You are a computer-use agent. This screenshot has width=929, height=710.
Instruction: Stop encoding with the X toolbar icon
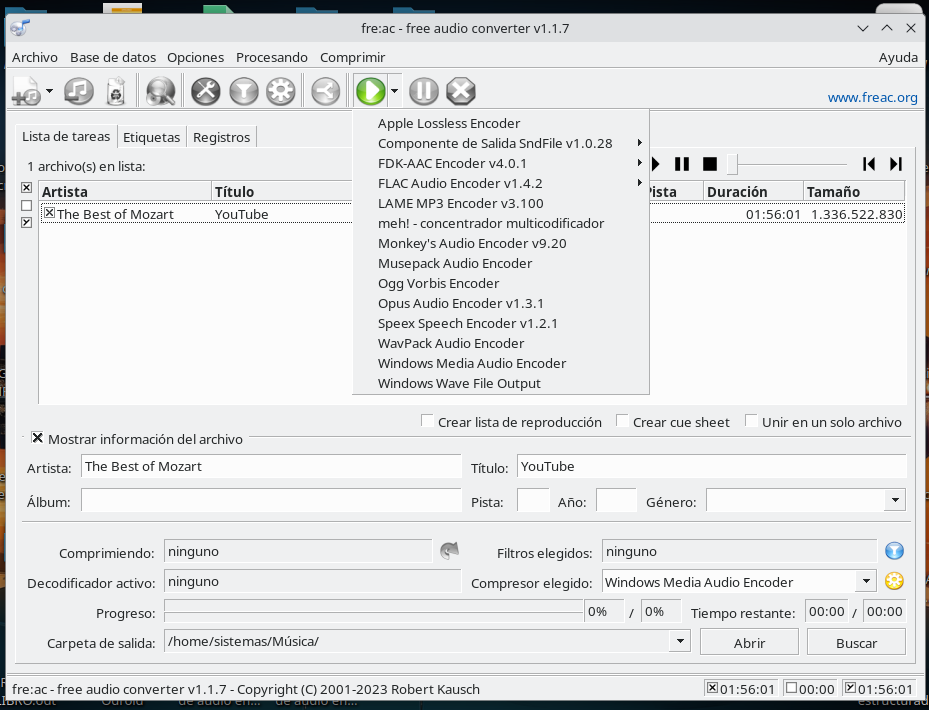[461, 91]
